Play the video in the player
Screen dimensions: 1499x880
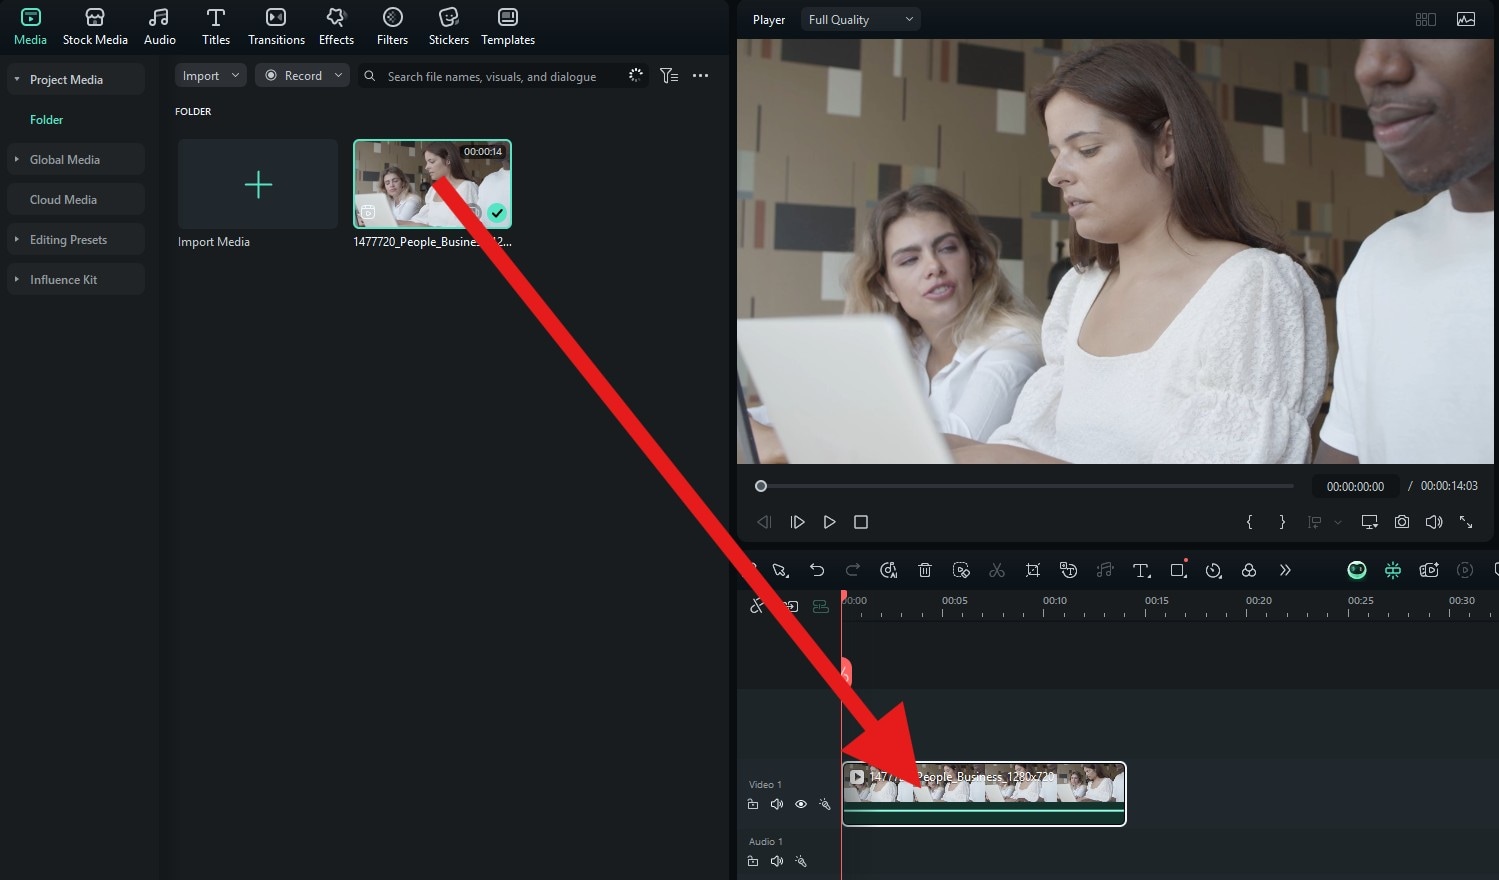pos(829,522)
